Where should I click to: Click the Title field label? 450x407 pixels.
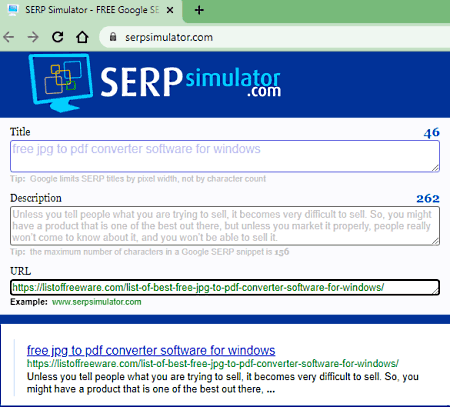coord(20,132)
